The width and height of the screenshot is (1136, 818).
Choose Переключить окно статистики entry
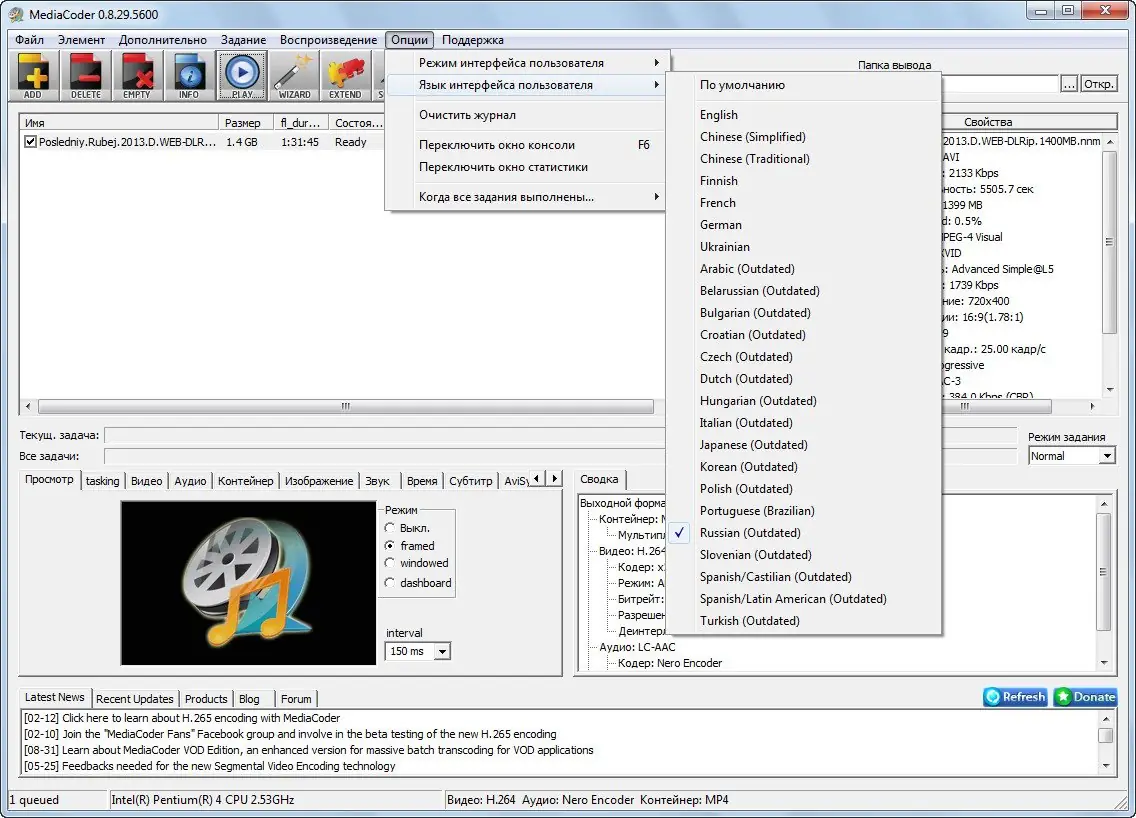(x=527, y=167)
